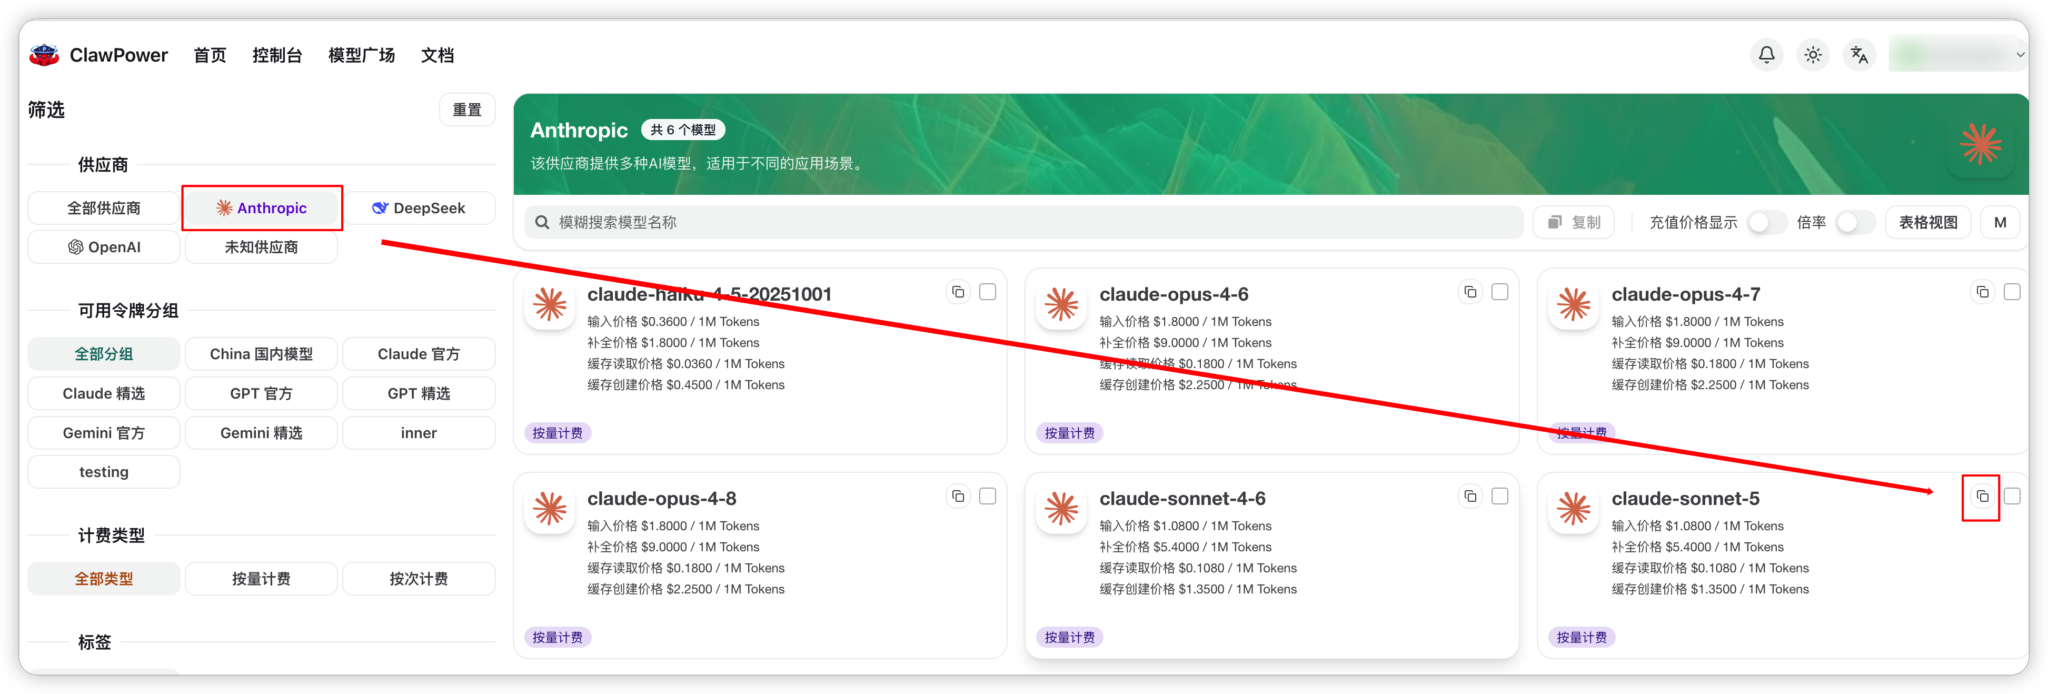Toggle the 充值价格显示 switch

(x=1766, y=222)
